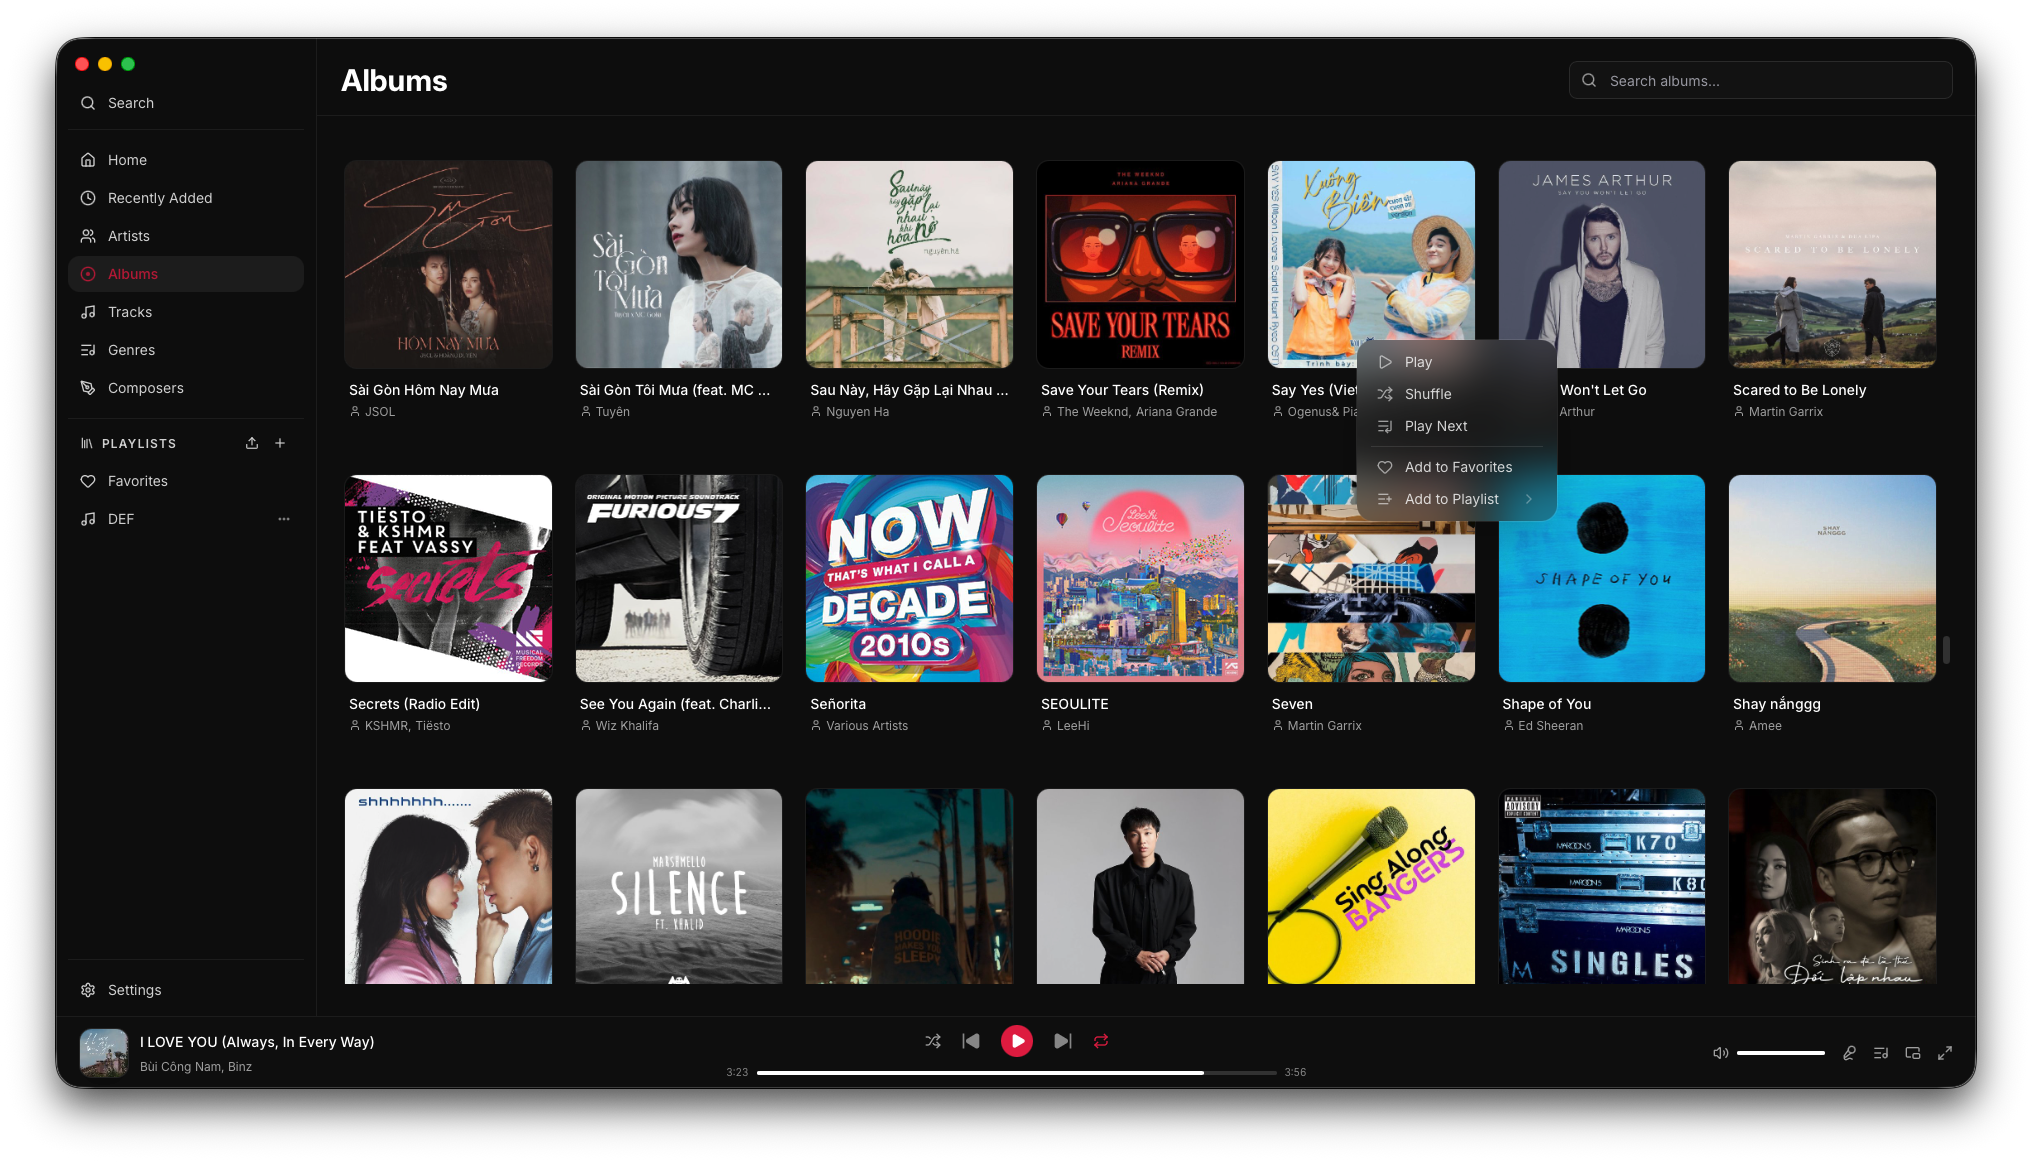This screenshot has height=1162, width=2032.
Task: Open the Maroon 5 Singles album cover
Action: (x=1602, y=887)
